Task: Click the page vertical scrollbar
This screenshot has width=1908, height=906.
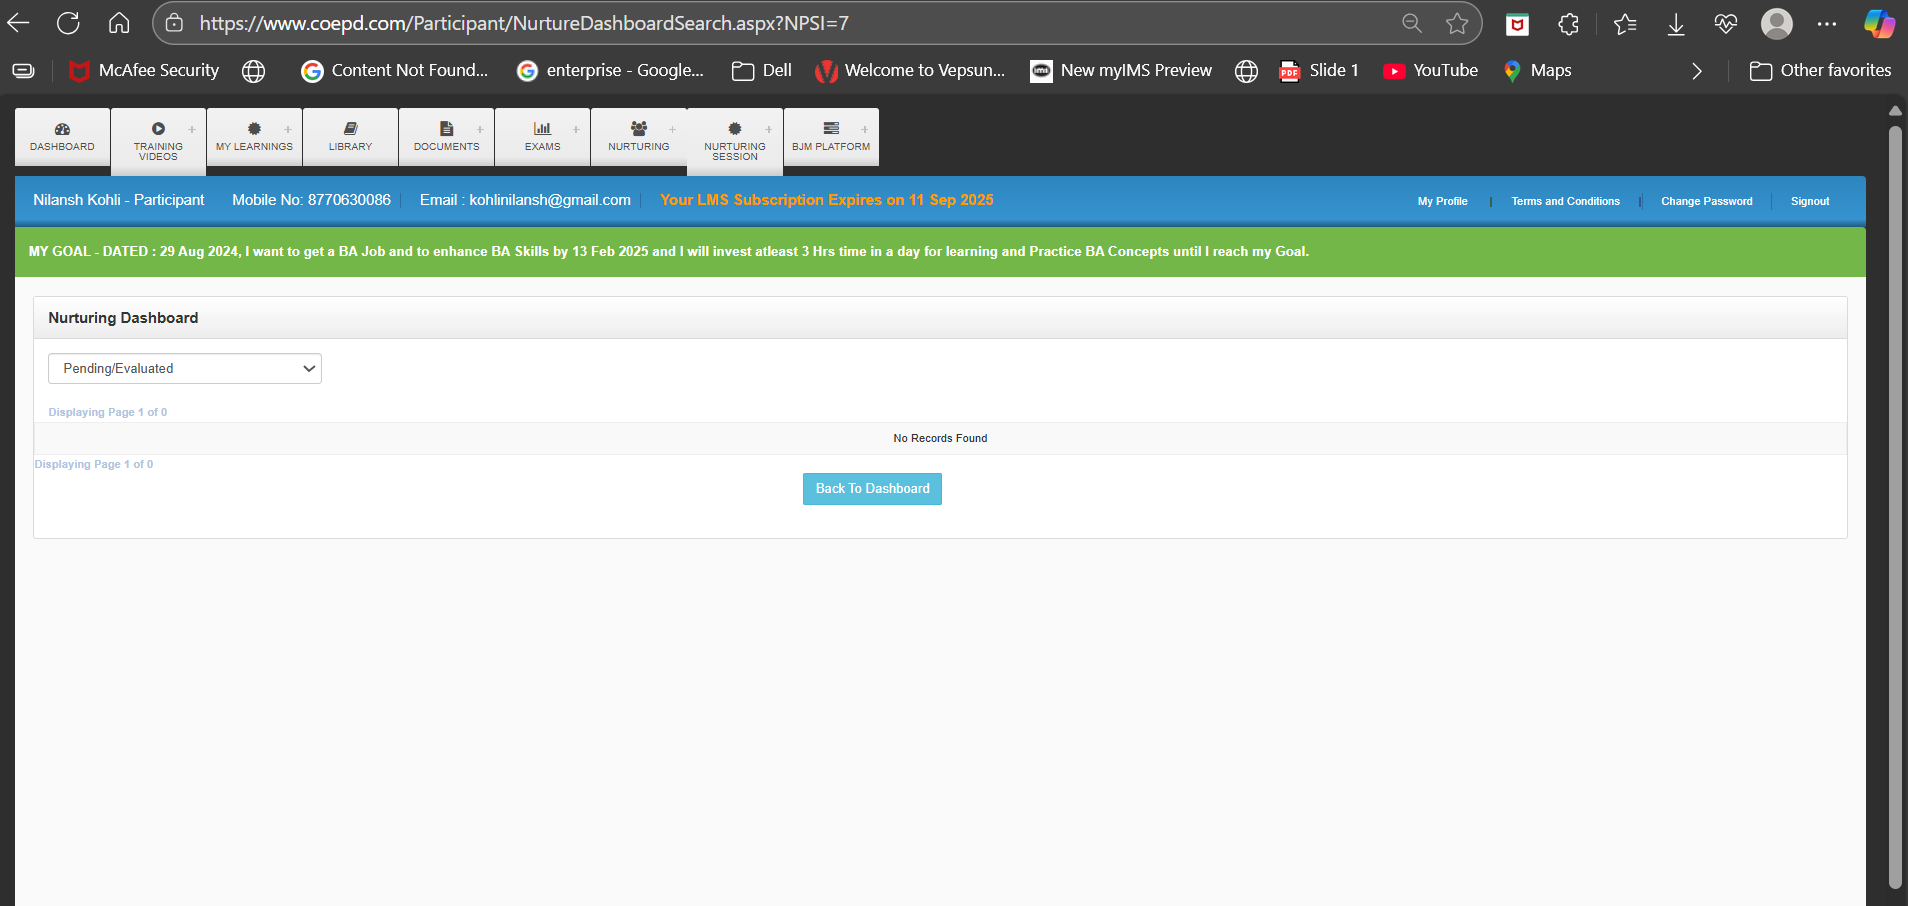Action: tap(1894, 500)
